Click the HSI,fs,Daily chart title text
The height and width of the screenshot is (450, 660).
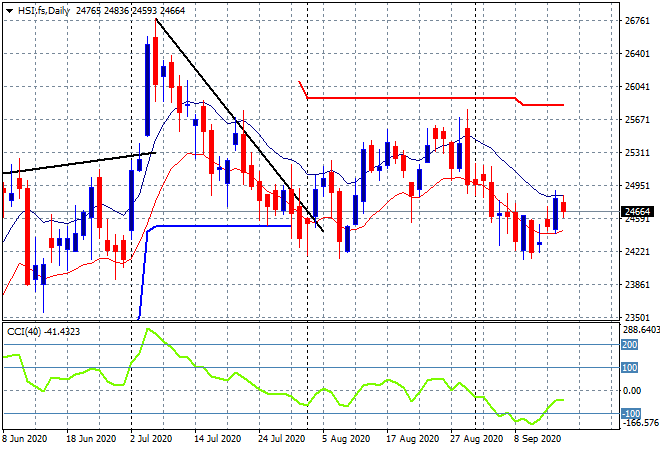coord(44,11)
